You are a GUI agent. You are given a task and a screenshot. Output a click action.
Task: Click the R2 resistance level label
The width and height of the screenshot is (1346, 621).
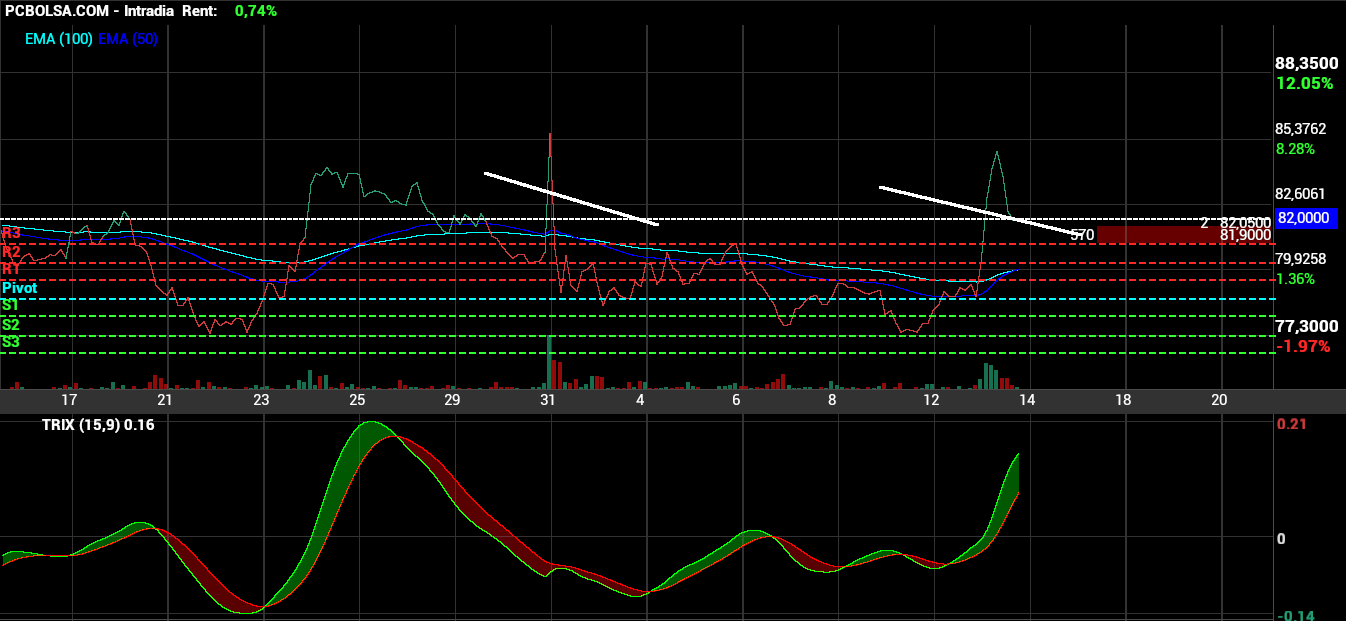[x=11, y=252]
